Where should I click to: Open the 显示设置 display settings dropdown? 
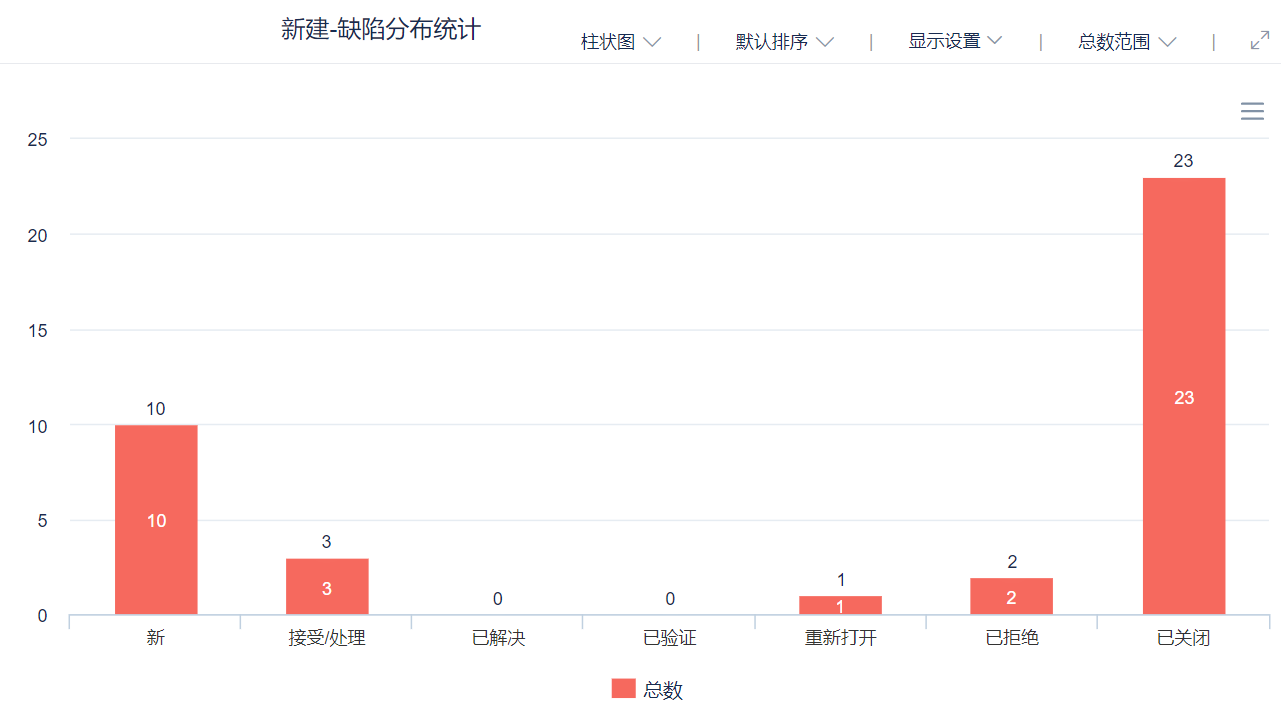955,41
